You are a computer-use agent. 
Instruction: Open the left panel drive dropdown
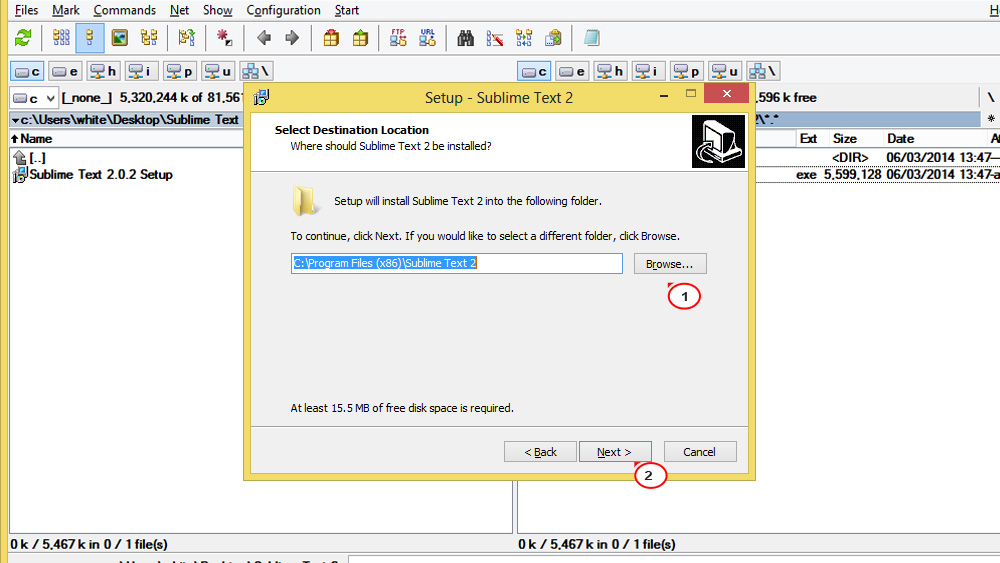(x=34, y=98)
